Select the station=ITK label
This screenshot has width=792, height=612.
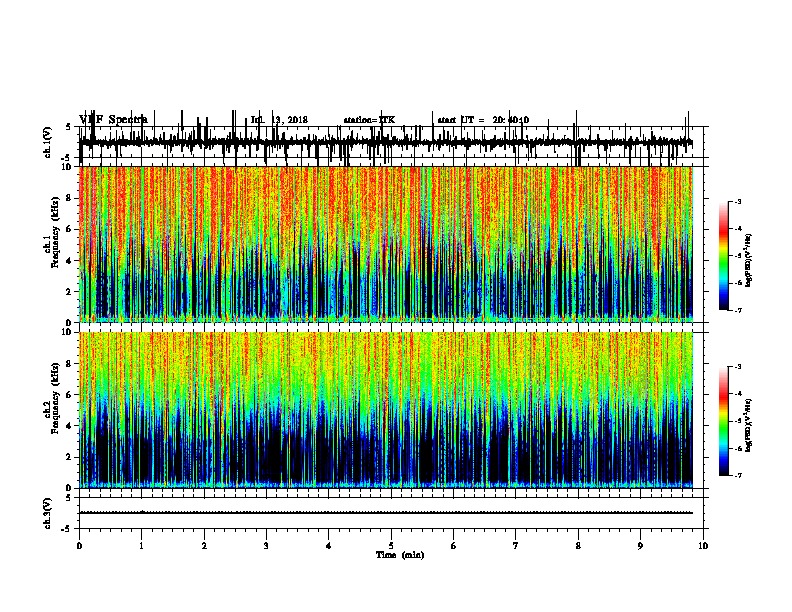(x=369, y=120)
